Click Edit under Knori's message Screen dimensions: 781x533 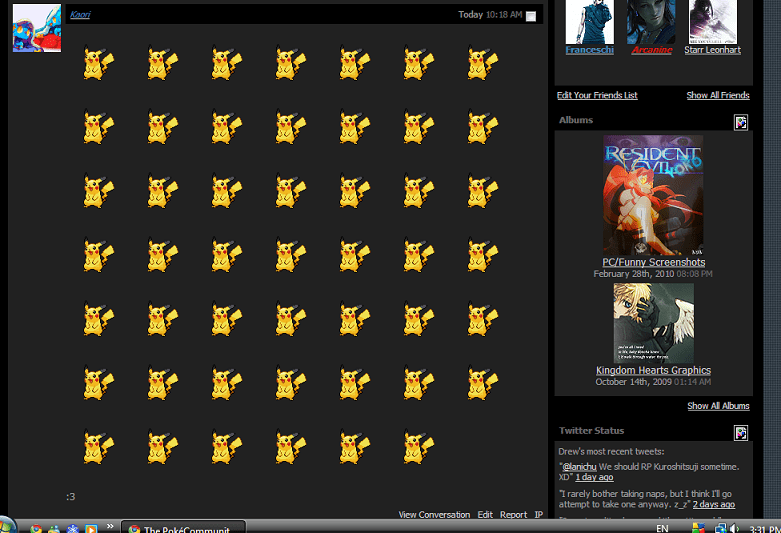click(x=485, y=515)
